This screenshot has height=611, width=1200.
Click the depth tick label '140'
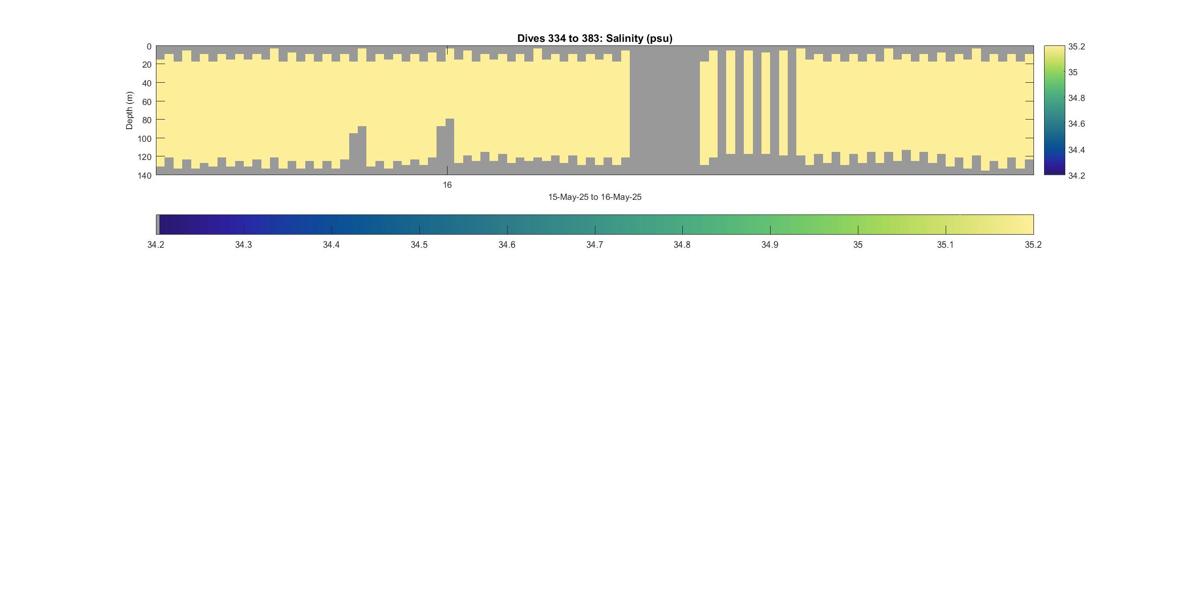144,175
